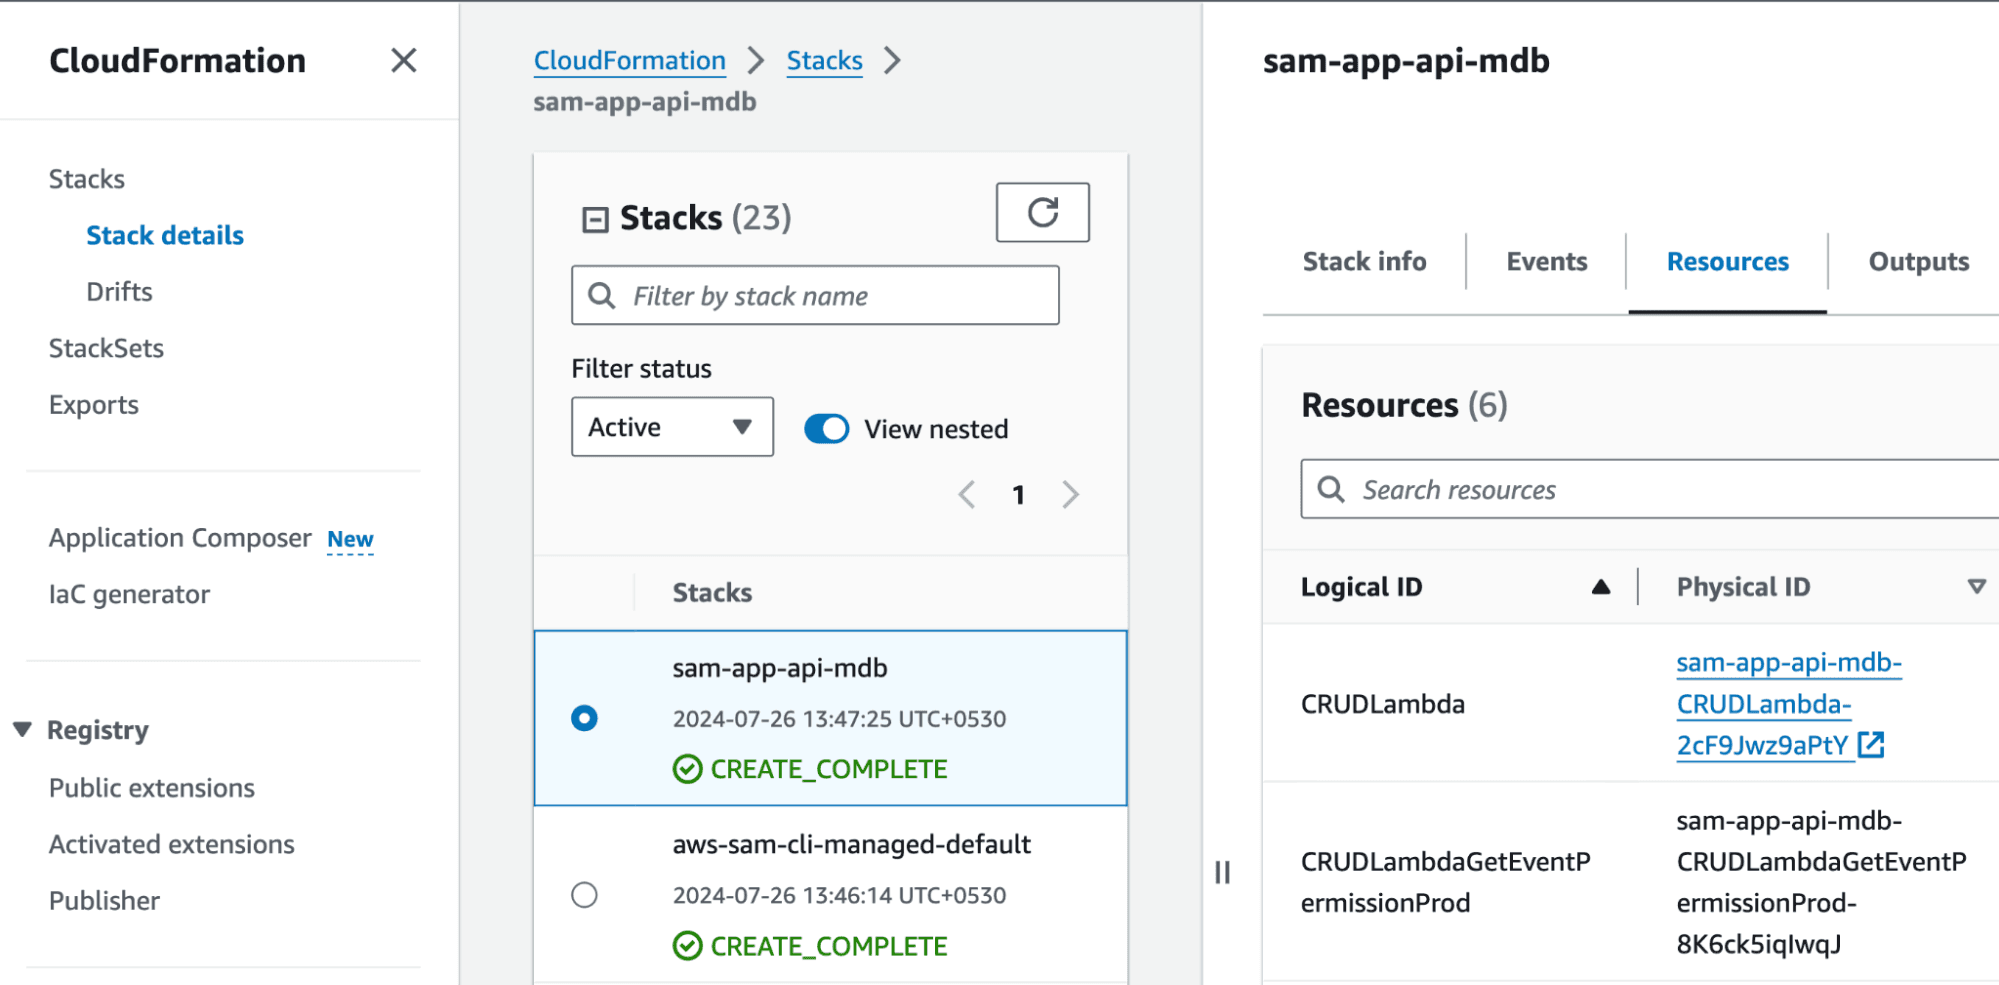Switch to the Outputs tab
Image resolution: width=1999 pixels, height=985 pixels.
(1917, 261)
